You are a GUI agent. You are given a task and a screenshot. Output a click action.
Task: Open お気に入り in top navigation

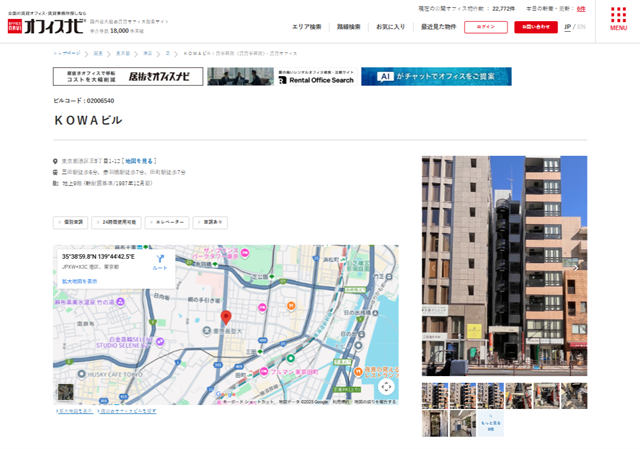pos(392,27)
